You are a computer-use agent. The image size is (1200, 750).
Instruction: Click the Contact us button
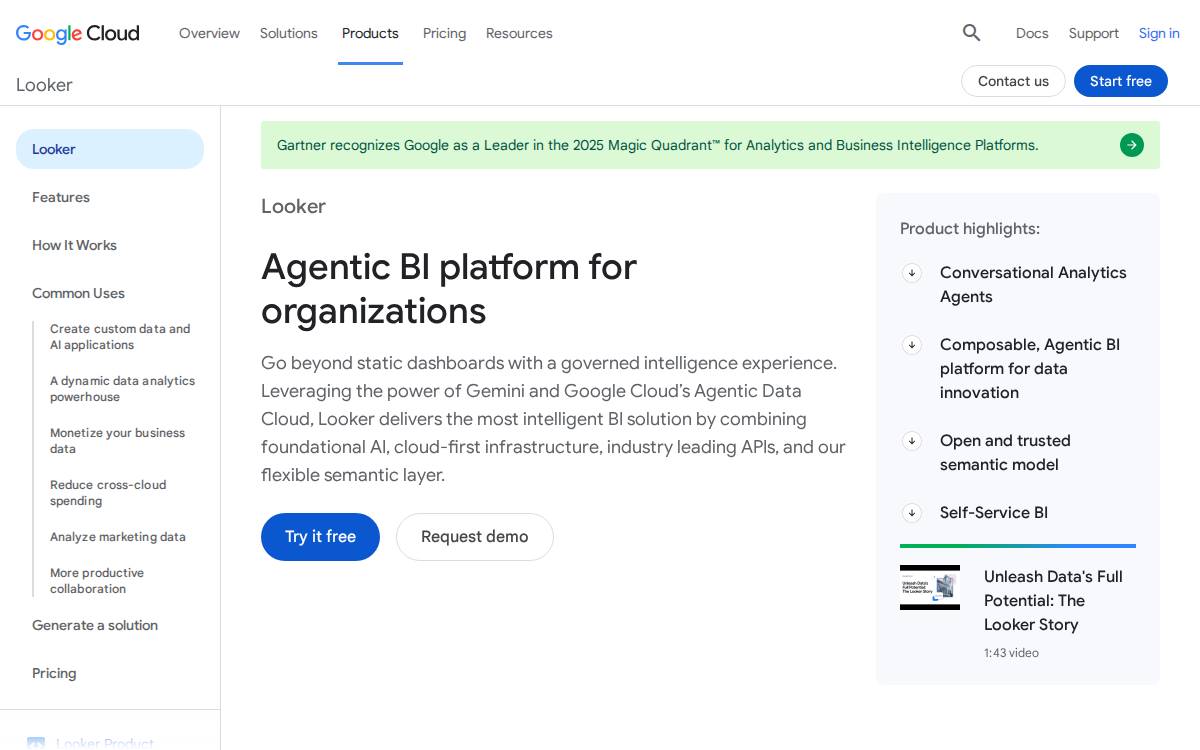(x=1013, y=81)
